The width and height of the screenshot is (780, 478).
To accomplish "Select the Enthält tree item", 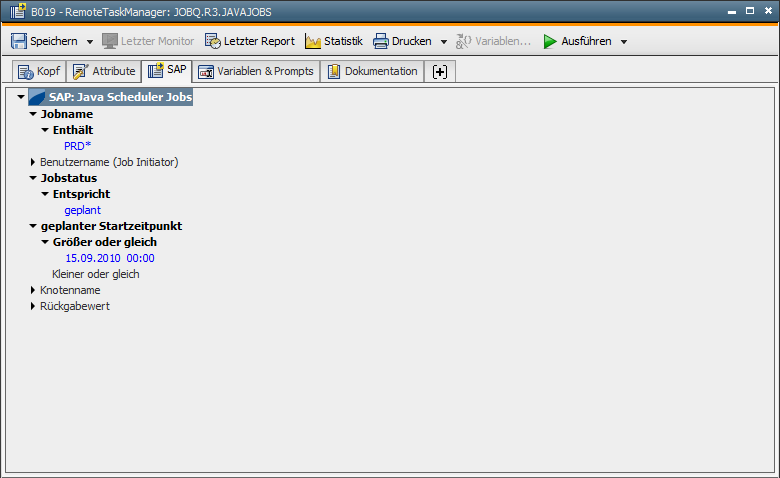I will (x=73, y=130).
